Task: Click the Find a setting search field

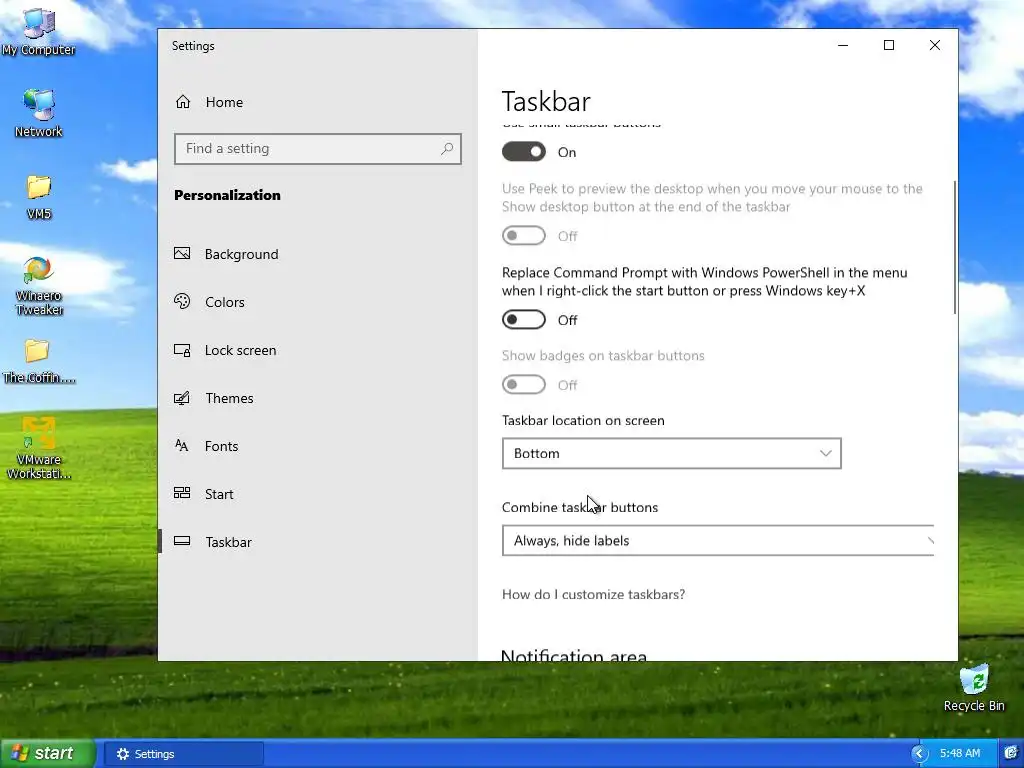Action: 317,149
